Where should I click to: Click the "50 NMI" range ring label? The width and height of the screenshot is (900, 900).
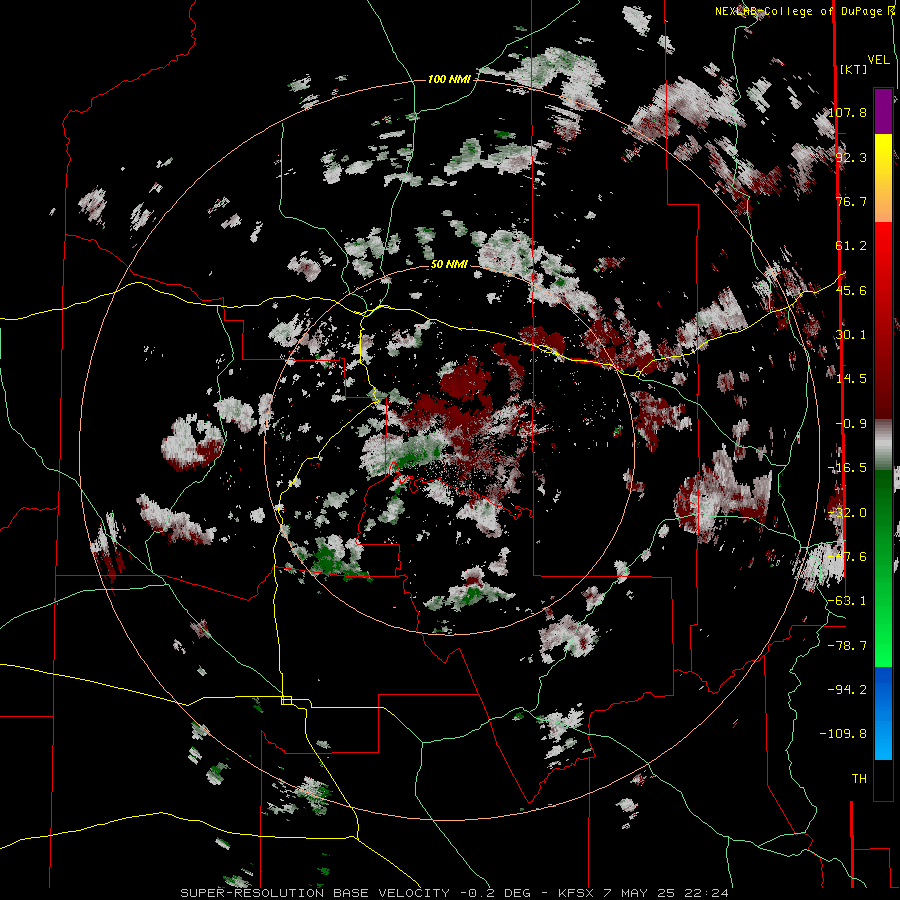coord(449,264)
